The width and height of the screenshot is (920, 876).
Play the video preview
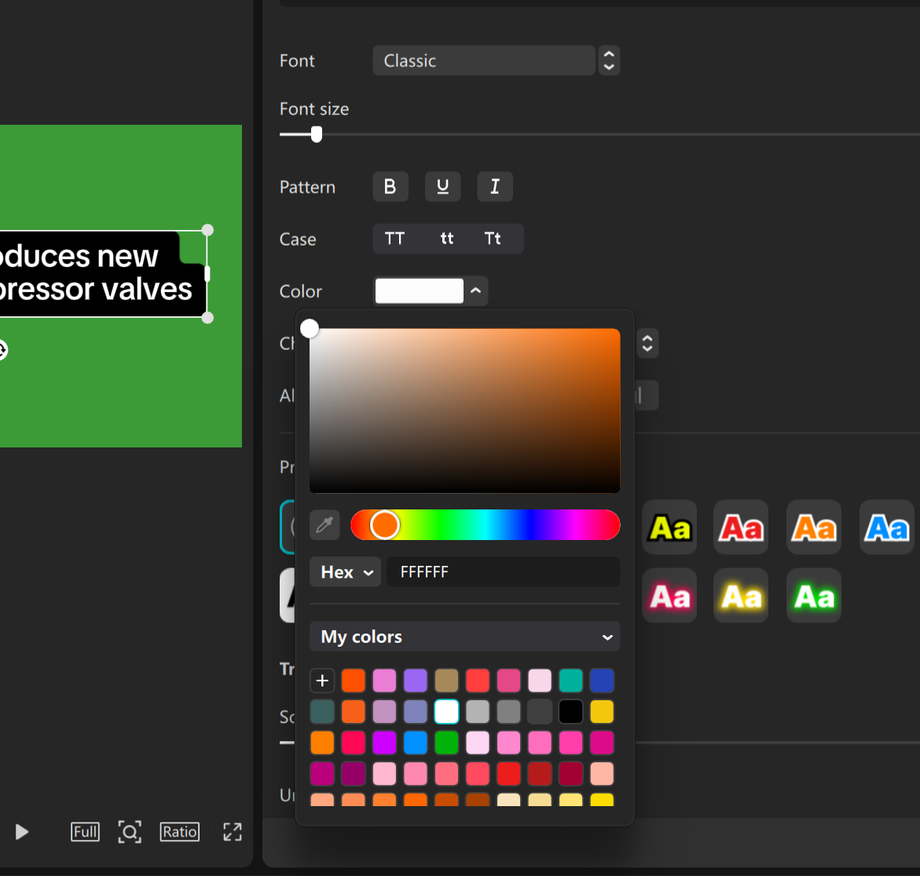pyautogui.click(x=22, y=831)
